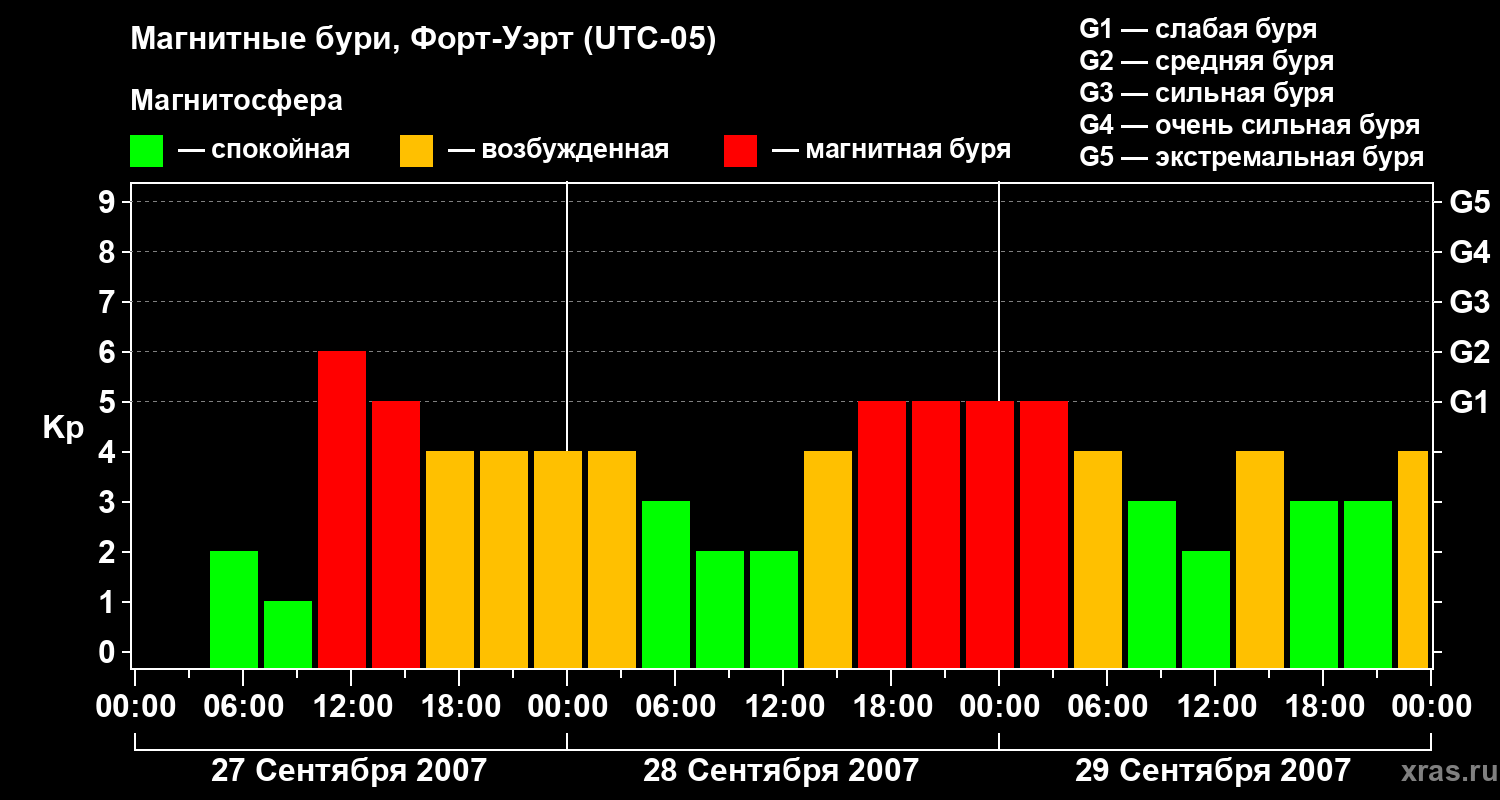Image resolution: width=1500 pixels, height=800 pixels.
Task: Click the G5 mark on the right axis
Action: [x=1469, y=202]
